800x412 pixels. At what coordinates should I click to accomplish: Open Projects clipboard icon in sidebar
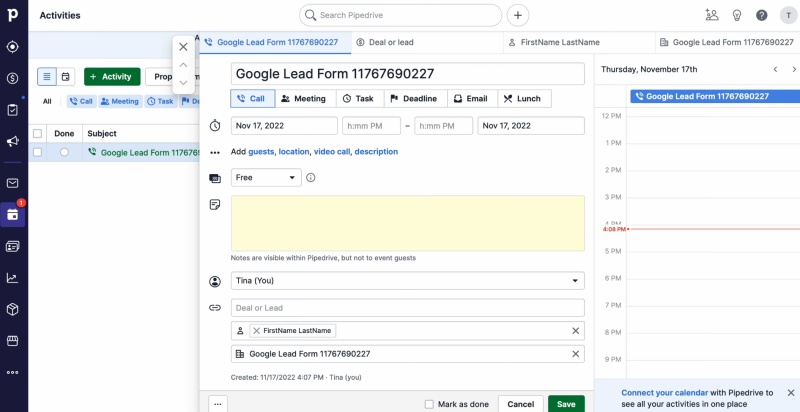[x=13, y=110]
